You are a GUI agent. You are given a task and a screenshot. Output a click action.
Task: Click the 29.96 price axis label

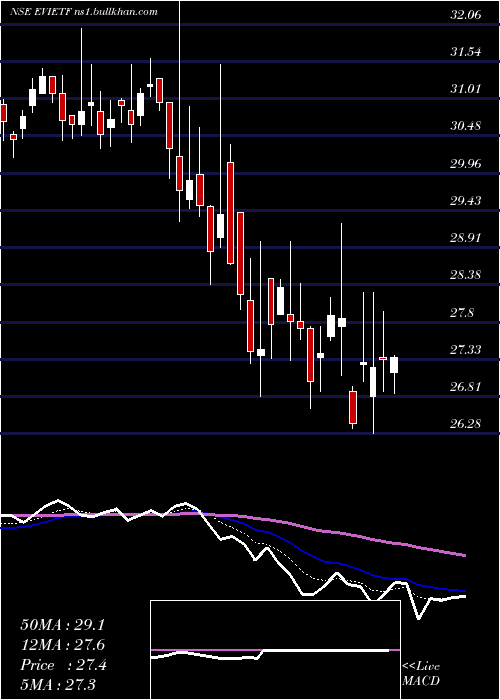(466, 163)
